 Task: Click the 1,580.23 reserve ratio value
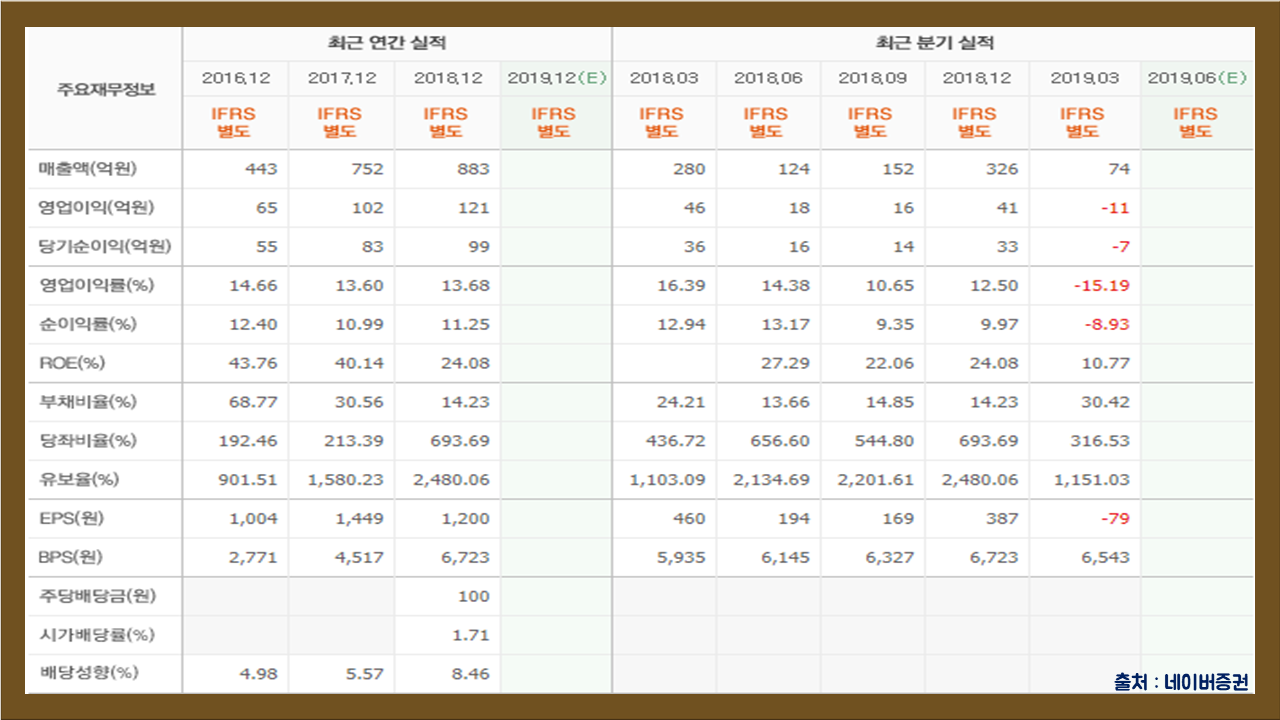coord(346,479)
